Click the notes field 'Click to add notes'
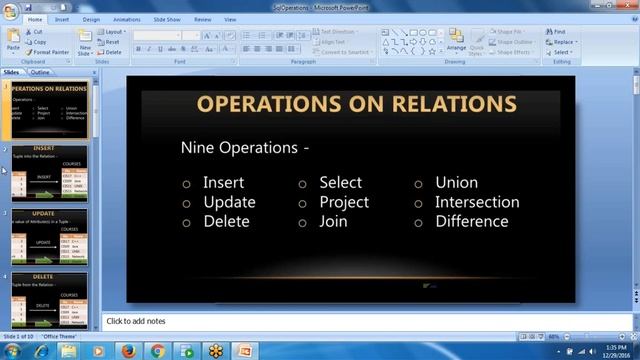 coord(367,321)
